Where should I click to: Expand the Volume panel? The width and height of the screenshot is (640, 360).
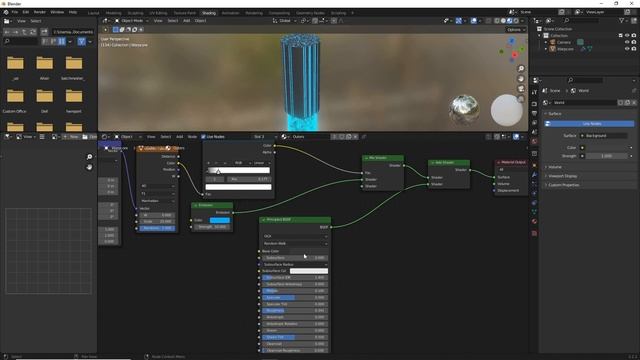pos(554,167)
